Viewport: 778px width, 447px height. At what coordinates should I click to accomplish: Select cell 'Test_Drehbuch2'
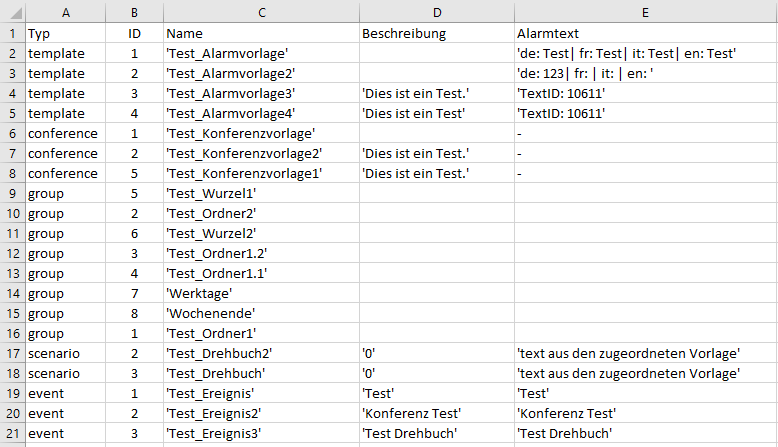(x=261, y=353)
